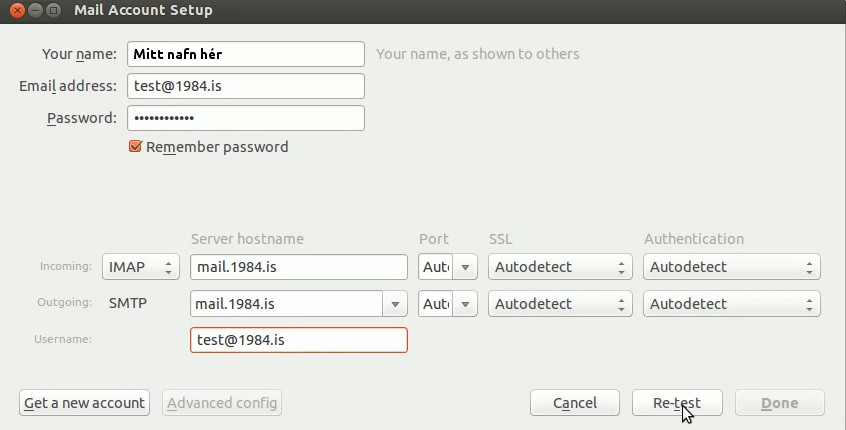
Task: Open the outgoing SSL Autodetect dropdown
Action: [560, 304]
